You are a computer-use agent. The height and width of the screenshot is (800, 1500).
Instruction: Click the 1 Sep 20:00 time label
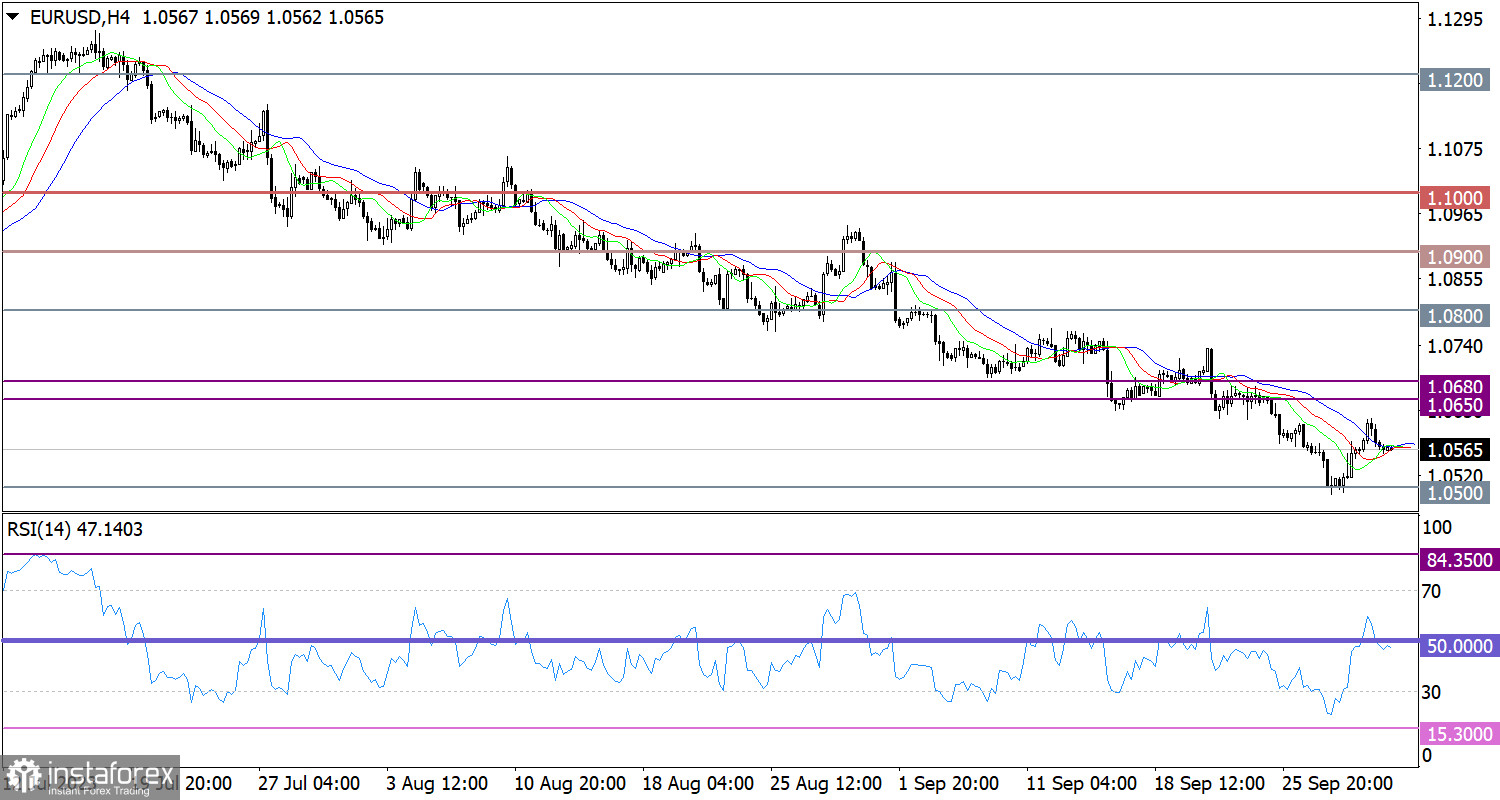pyautogui.click(x=949, y=782)
